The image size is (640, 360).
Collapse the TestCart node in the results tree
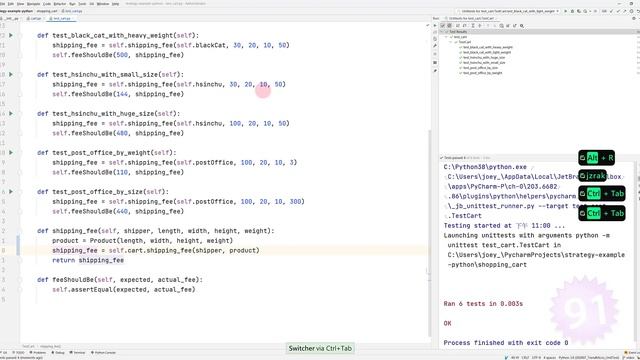451,42
